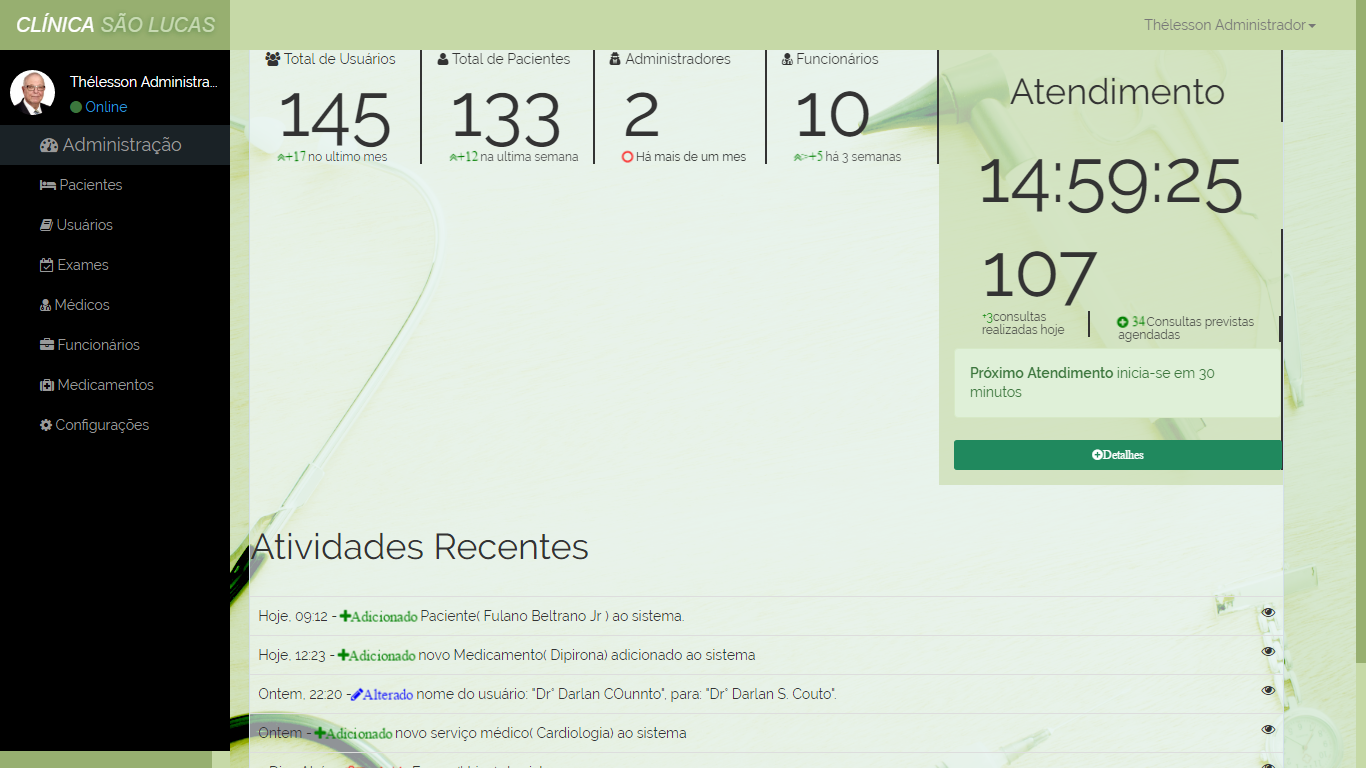Click the book icon for Usuários

tap(46, 225)
